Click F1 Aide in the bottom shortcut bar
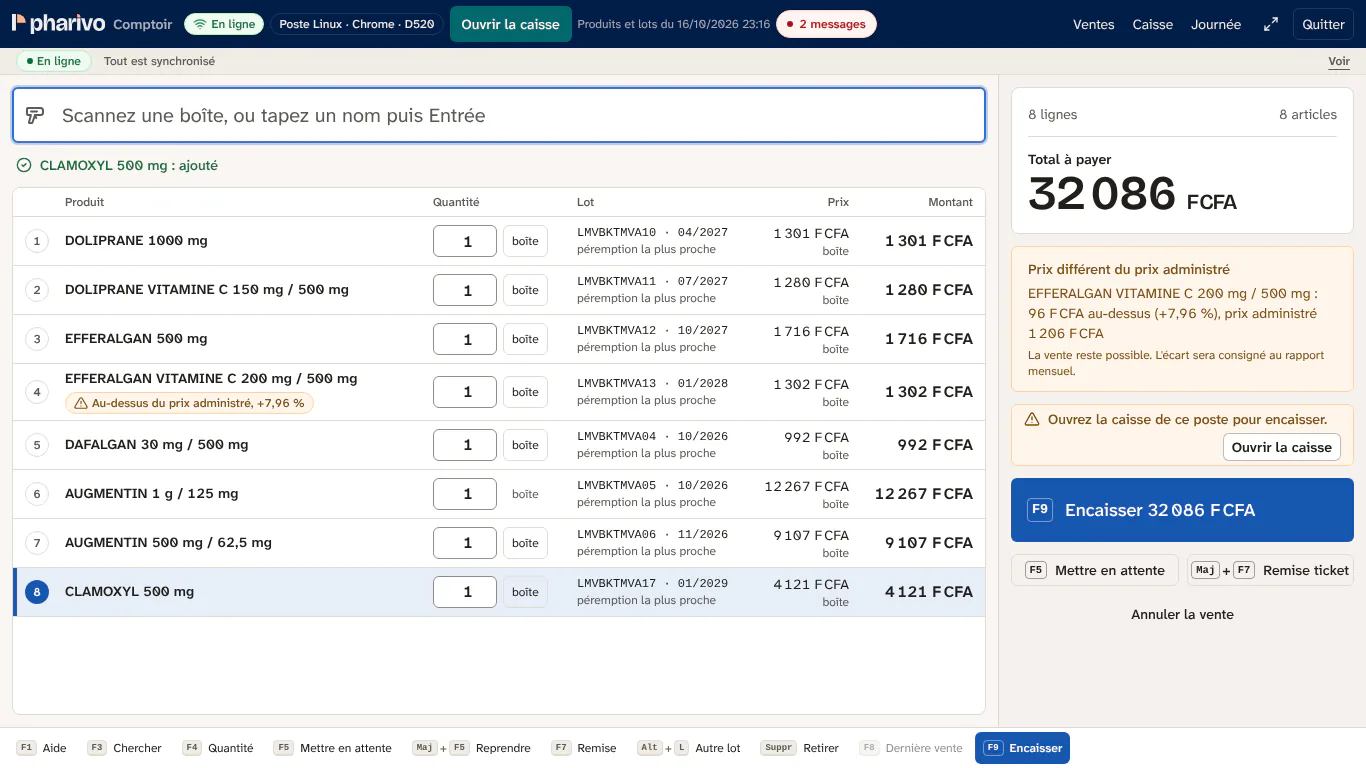 (42, 748)
